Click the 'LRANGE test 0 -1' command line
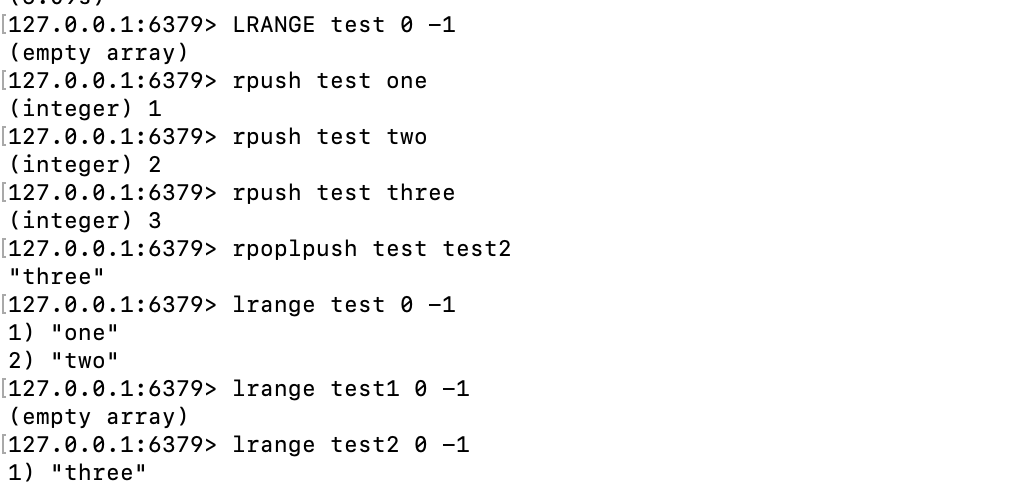Viewport: 1012px width, 486px height. coord(344,25)
